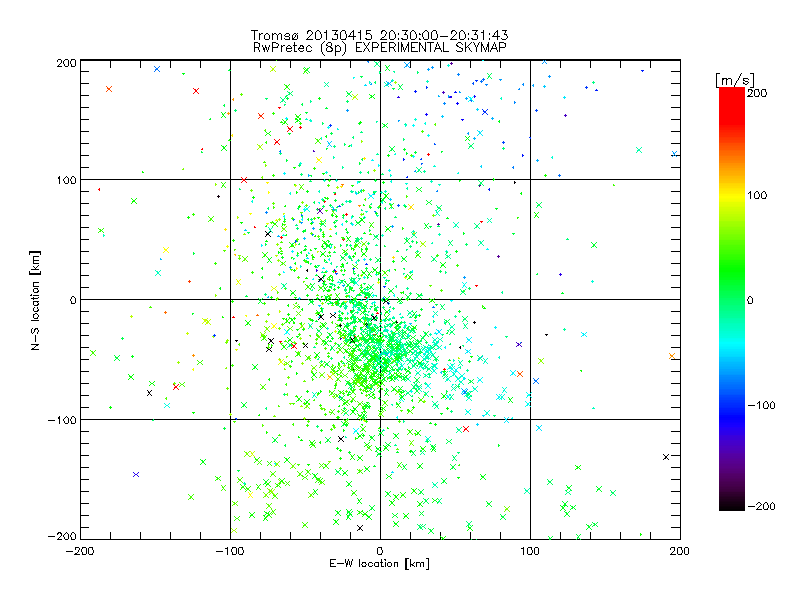Click the '[m/s]' unit label above colorbar
This screenshot has height=600, width=800.
[735, 80]
